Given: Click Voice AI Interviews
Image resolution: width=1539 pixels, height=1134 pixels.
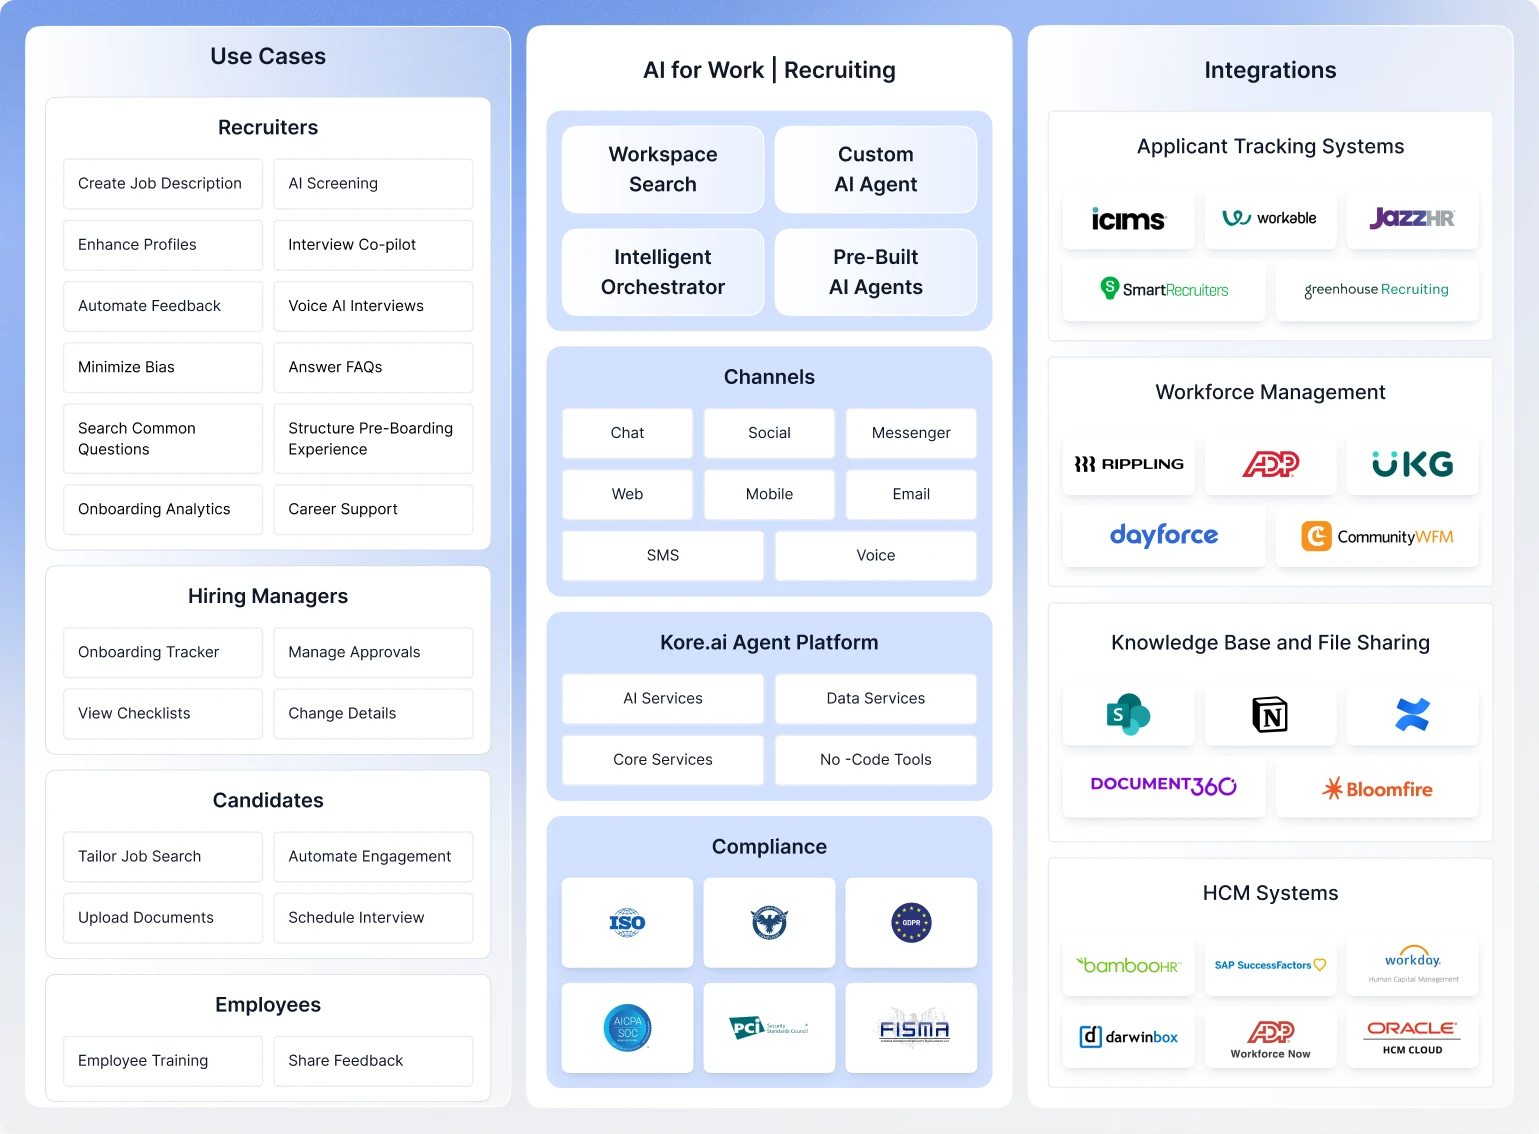Looking at the screenshot, I should (x=373, y=306).
